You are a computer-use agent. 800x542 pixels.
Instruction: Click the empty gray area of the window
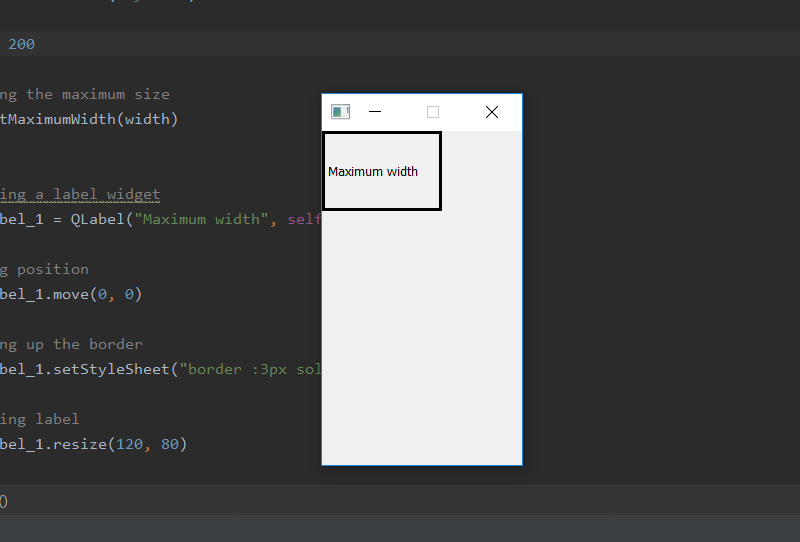[x=422, y=337]
